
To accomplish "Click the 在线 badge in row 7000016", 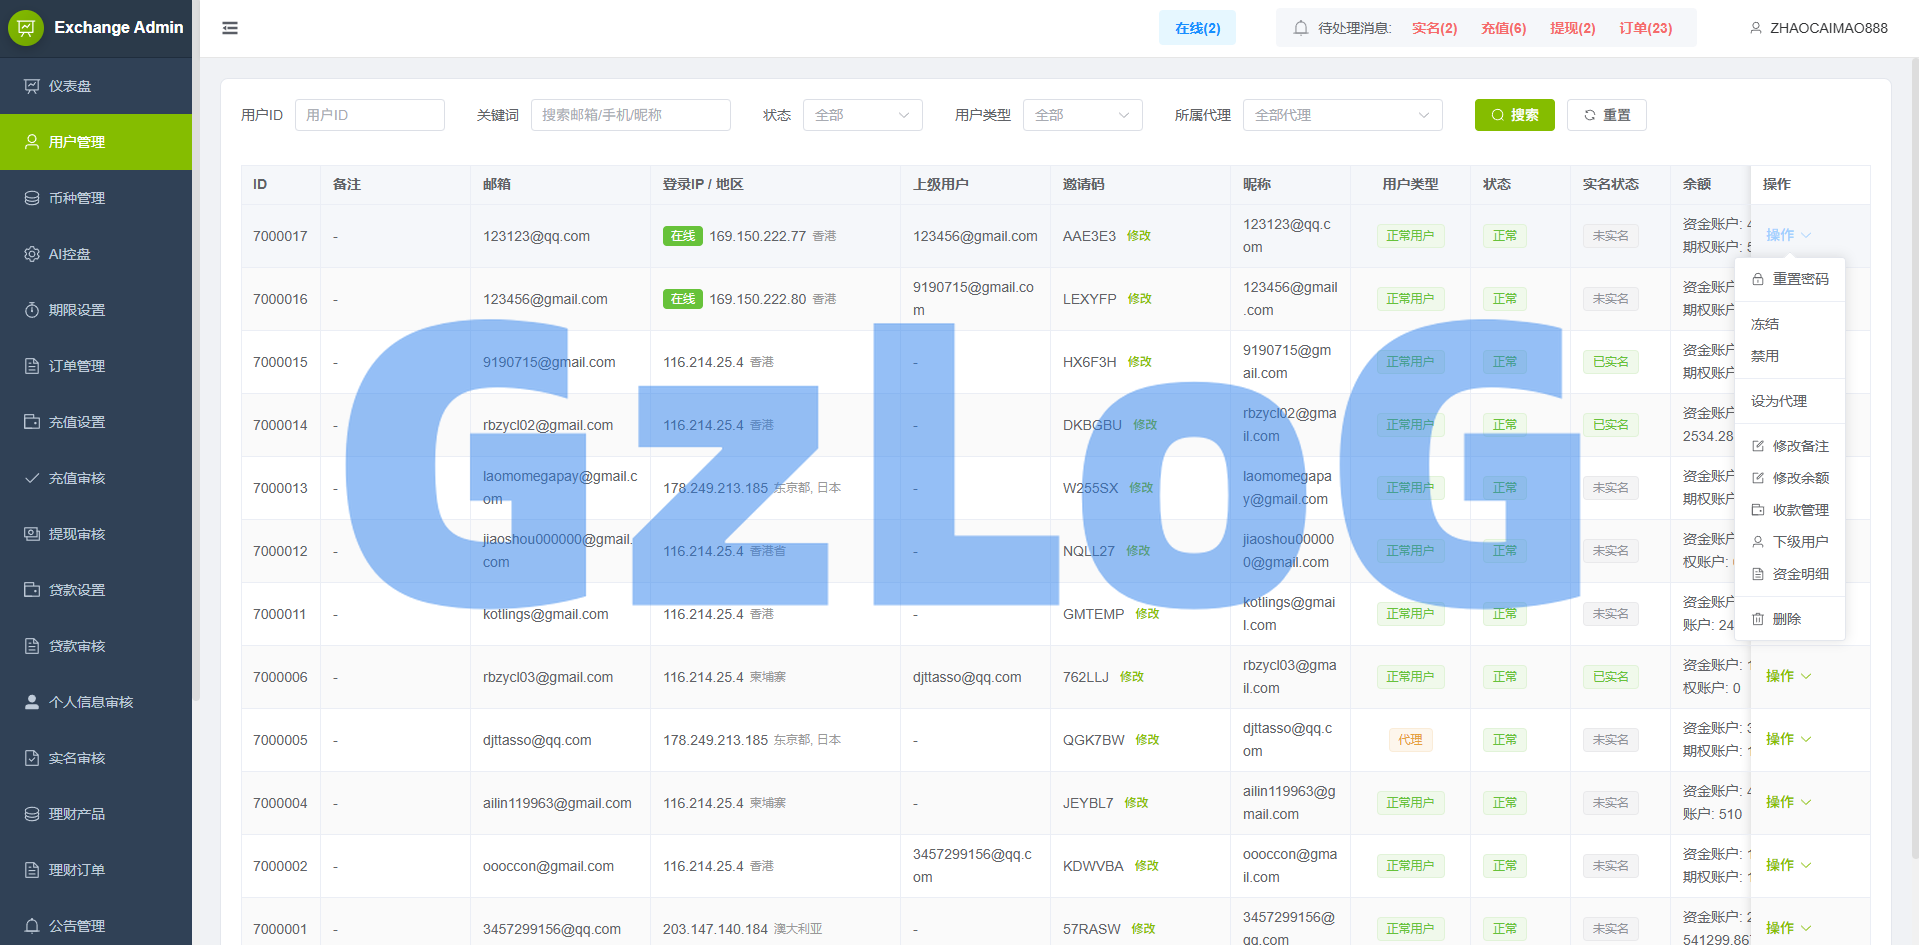I will click(x=683, y=299).
